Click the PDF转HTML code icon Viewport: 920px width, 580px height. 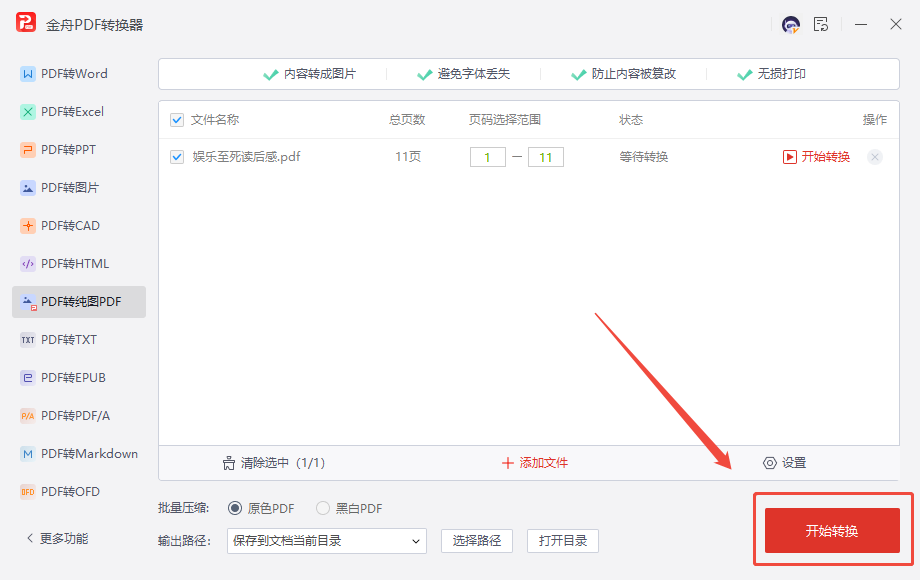click(28, 264)
